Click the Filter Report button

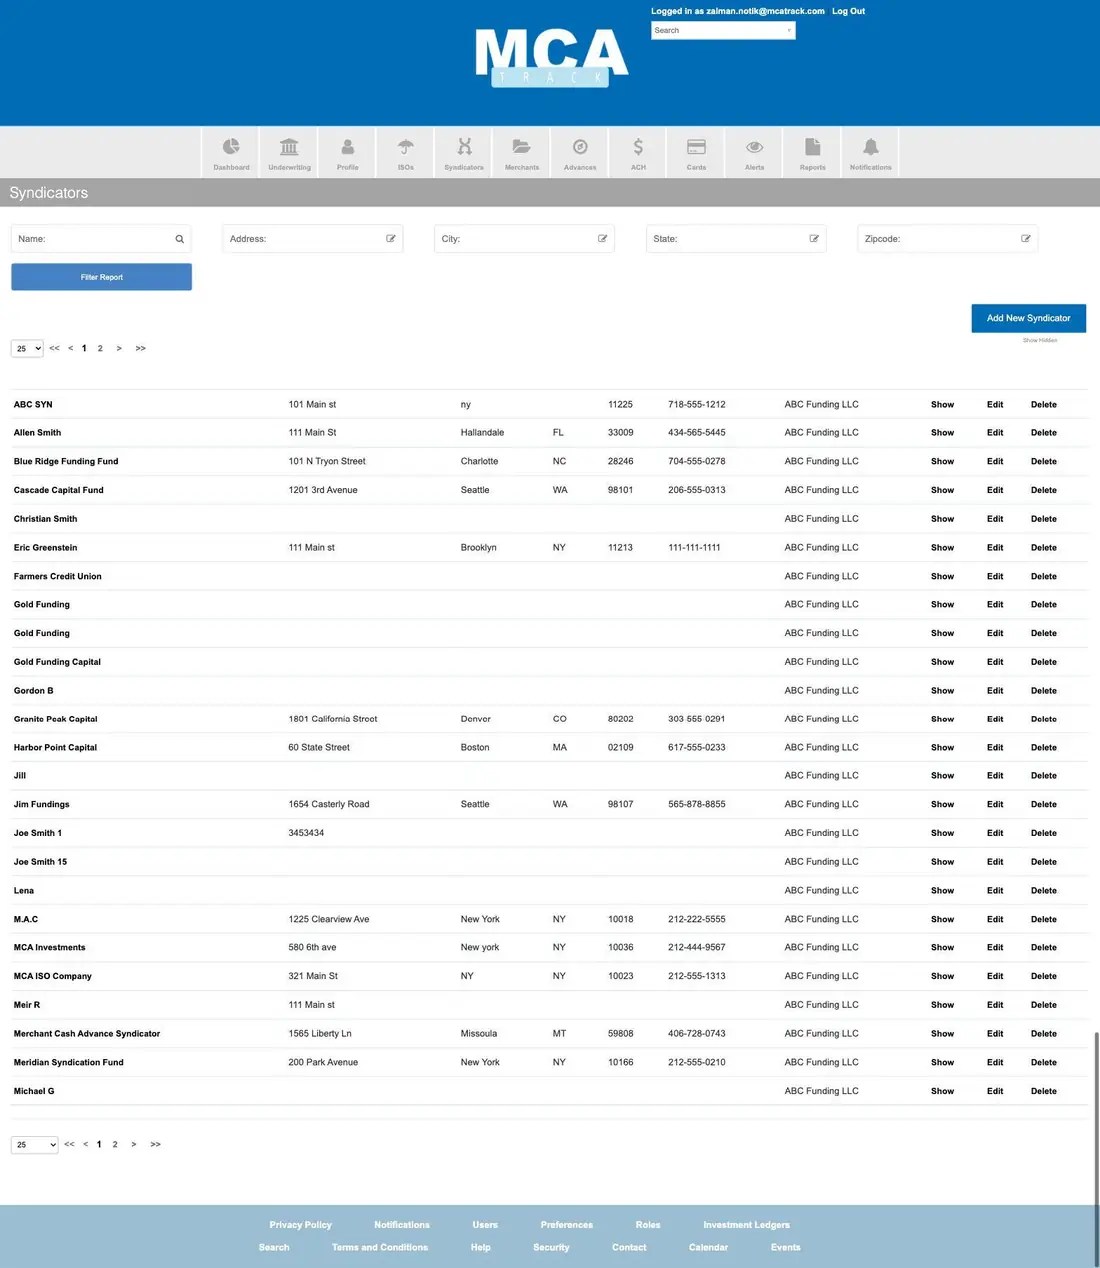click(101, 277)
